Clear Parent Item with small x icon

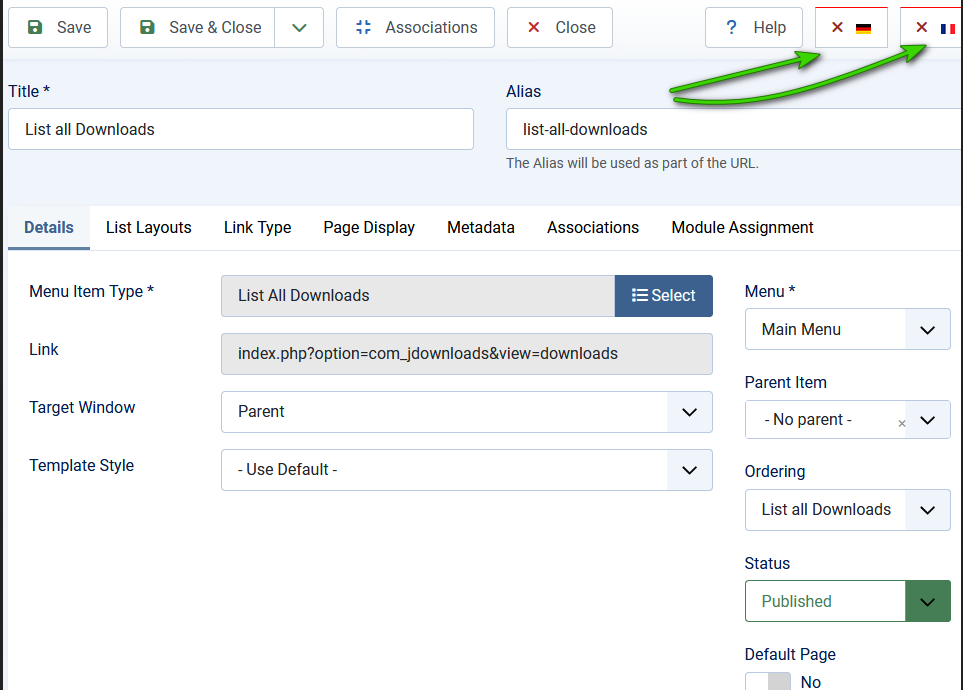pos(901,423)
